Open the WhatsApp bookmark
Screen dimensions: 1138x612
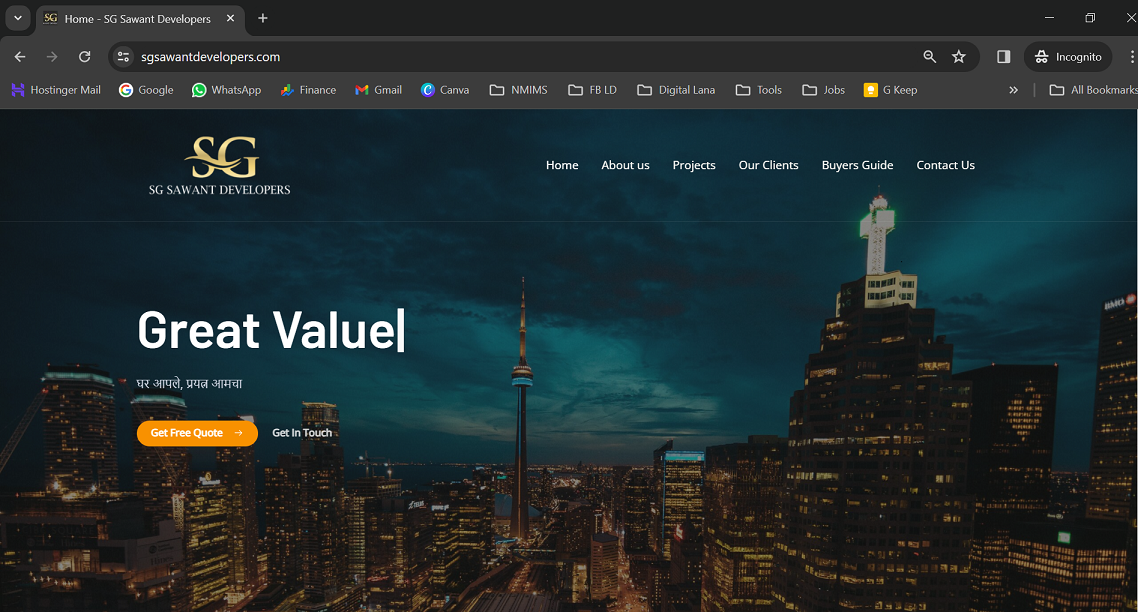[226, 90]
